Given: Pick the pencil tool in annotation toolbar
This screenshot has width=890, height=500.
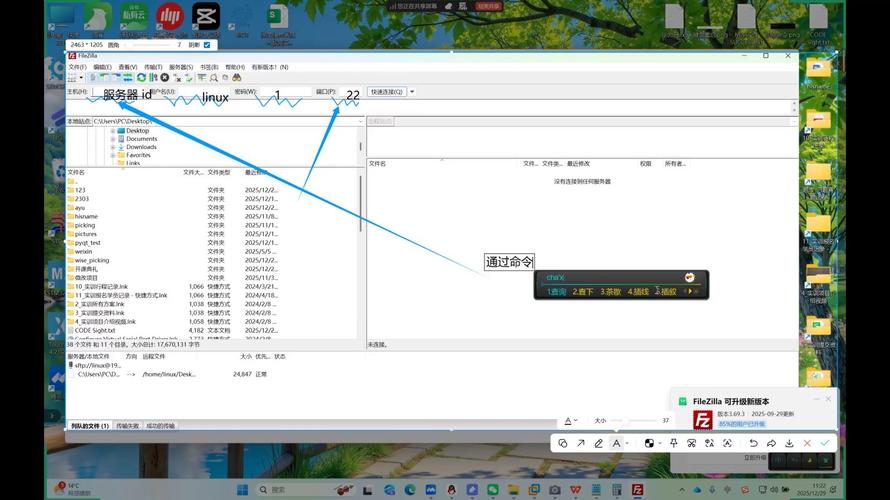Looking at the screenshot, I should [598, 443].
